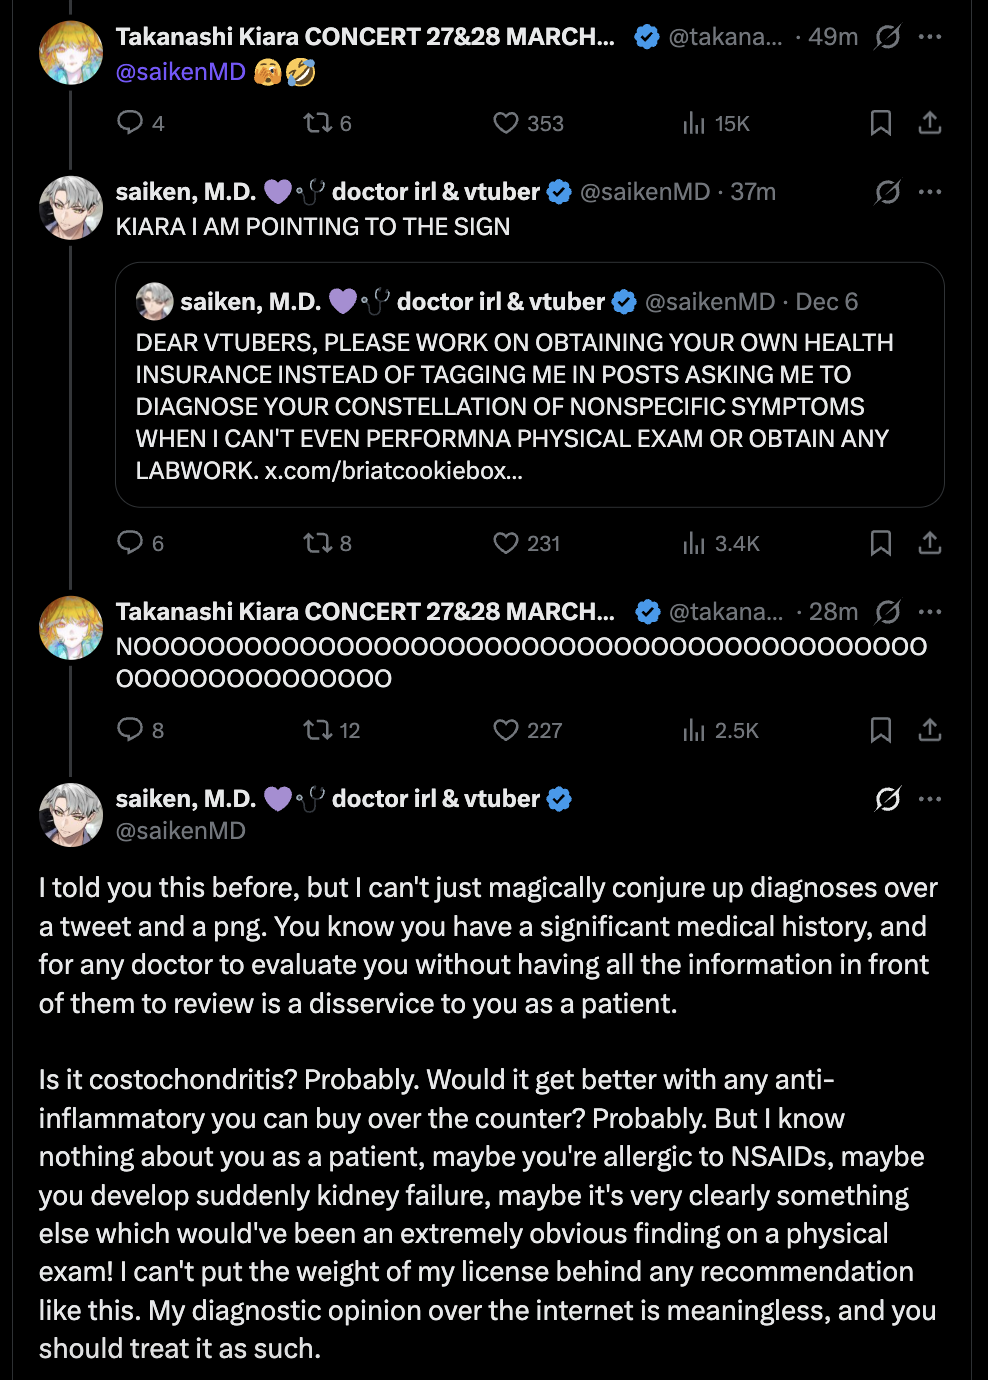Click the @saikenMD mention link

[181, 72]
